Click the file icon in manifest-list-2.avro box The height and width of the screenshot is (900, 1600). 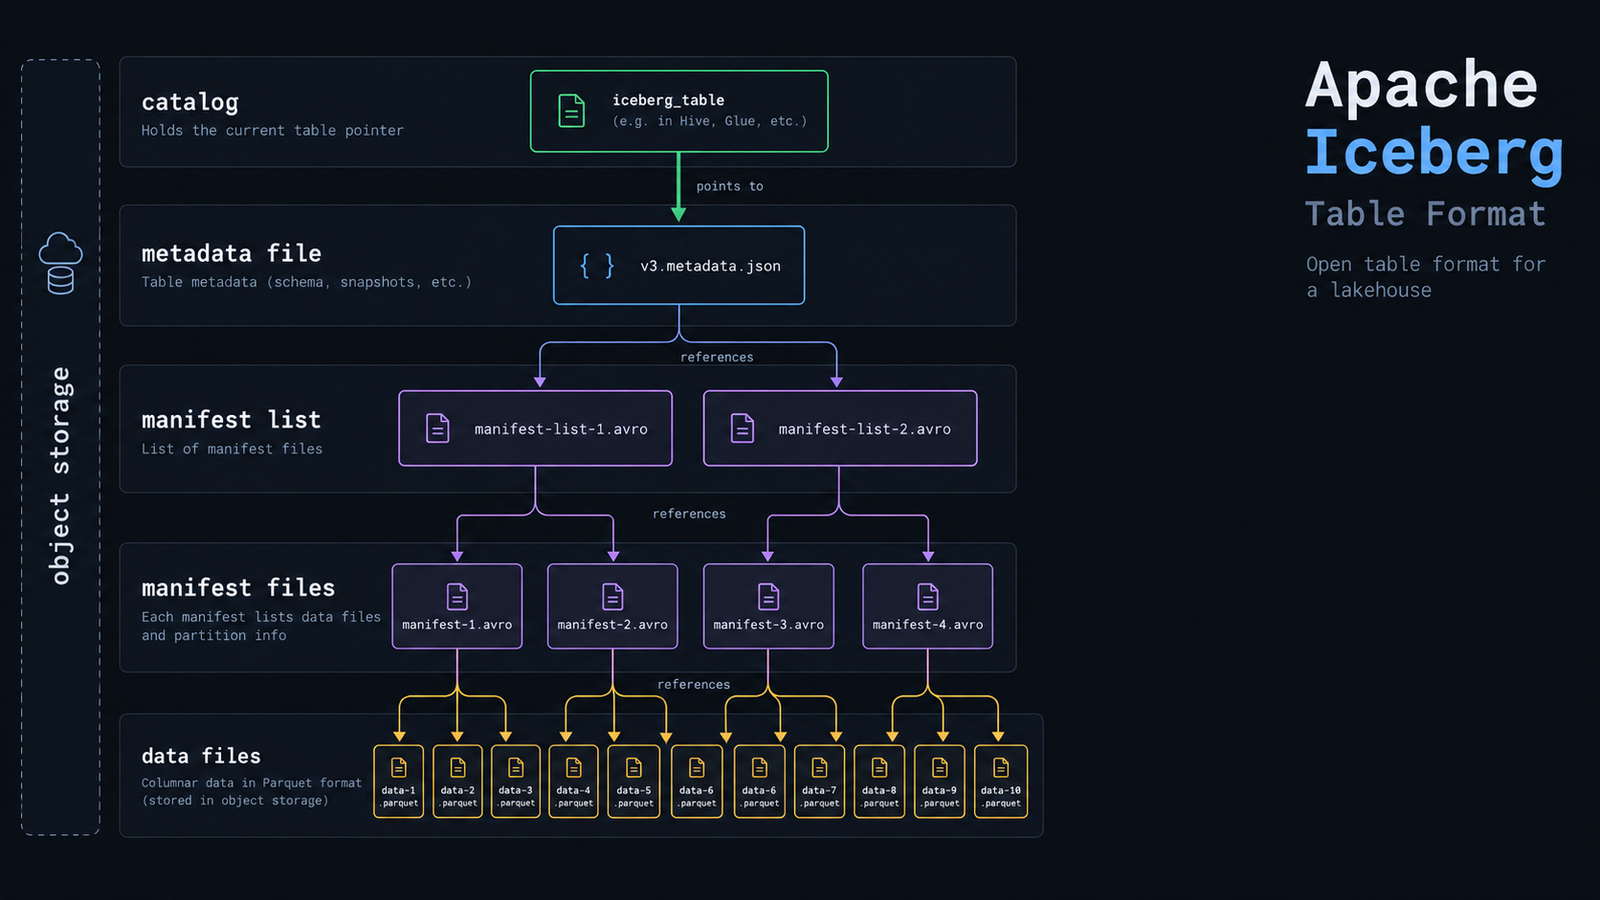[742, 428]
